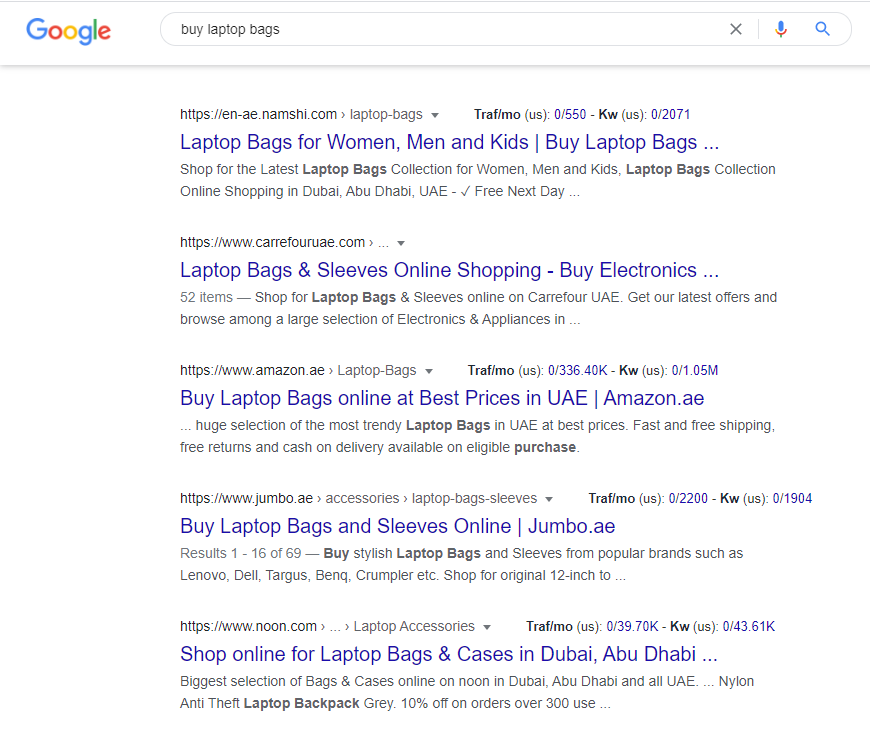Click the https://www.noon.com URL text
870x735 pixels.
[249, 627]
